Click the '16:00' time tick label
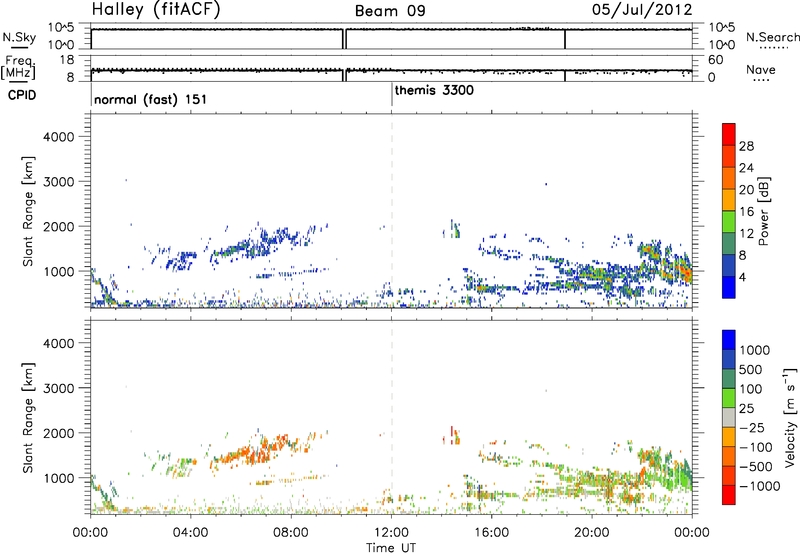This screenshot has height=554, width=800. [491, 533]
